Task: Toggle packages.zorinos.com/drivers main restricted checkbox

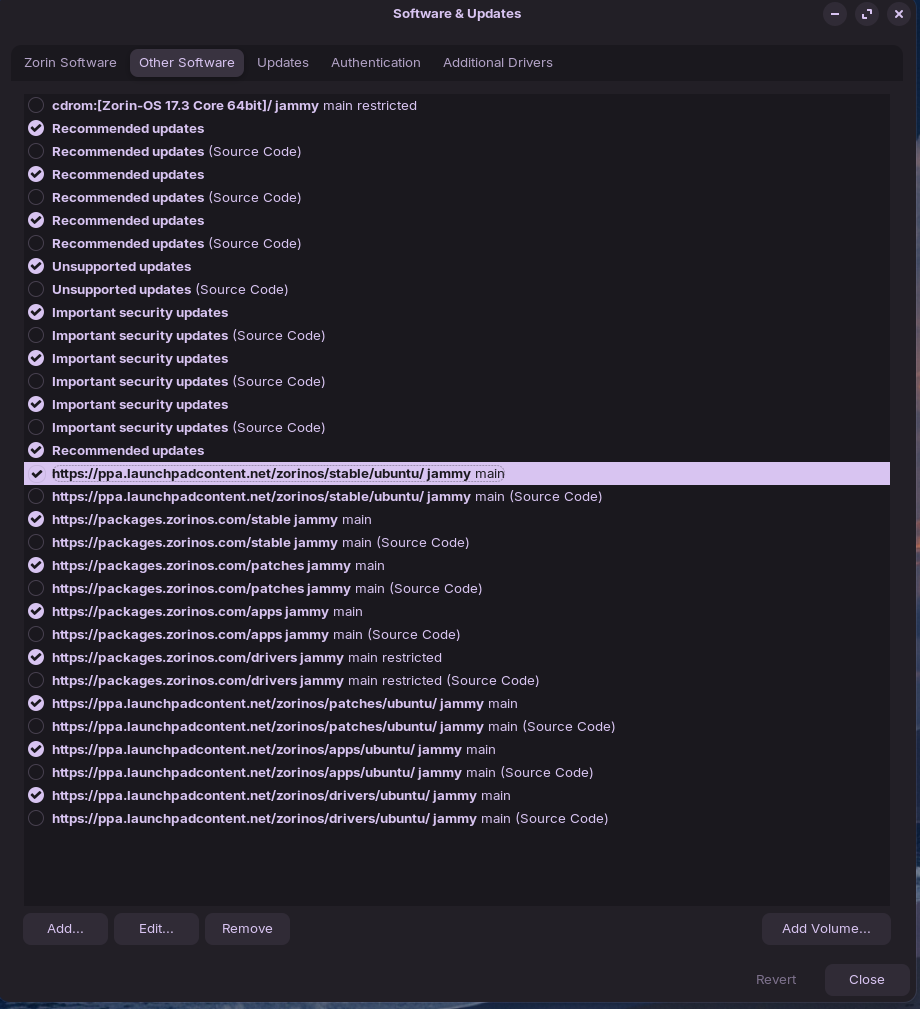Action: tap(36, 658)
